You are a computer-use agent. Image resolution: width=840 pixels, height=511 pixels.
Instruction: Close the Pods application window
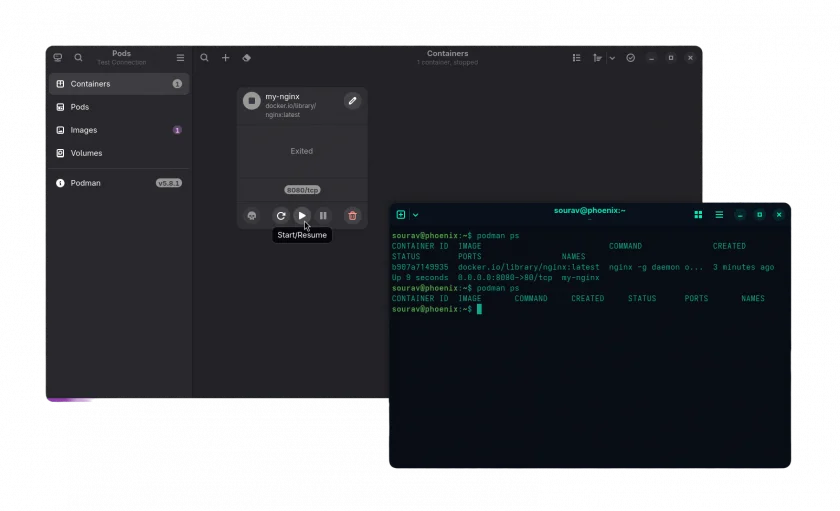690,57
